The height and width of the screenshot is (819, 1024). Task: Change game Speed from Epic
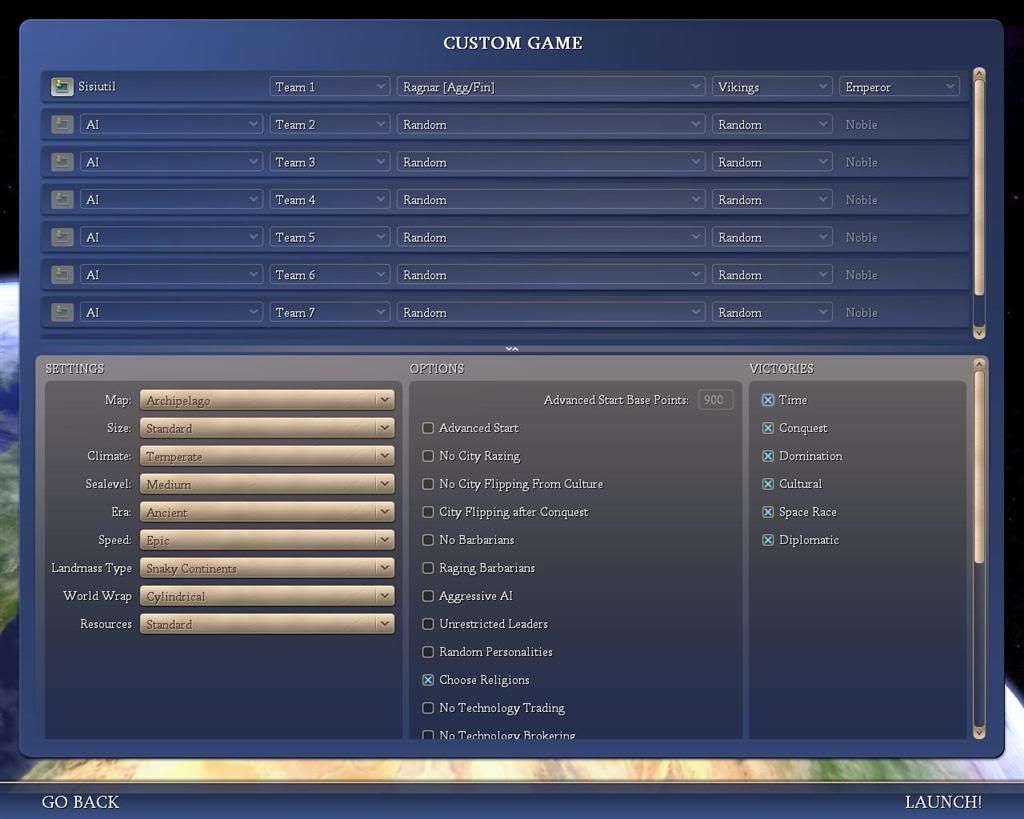[x=267, y=540]
